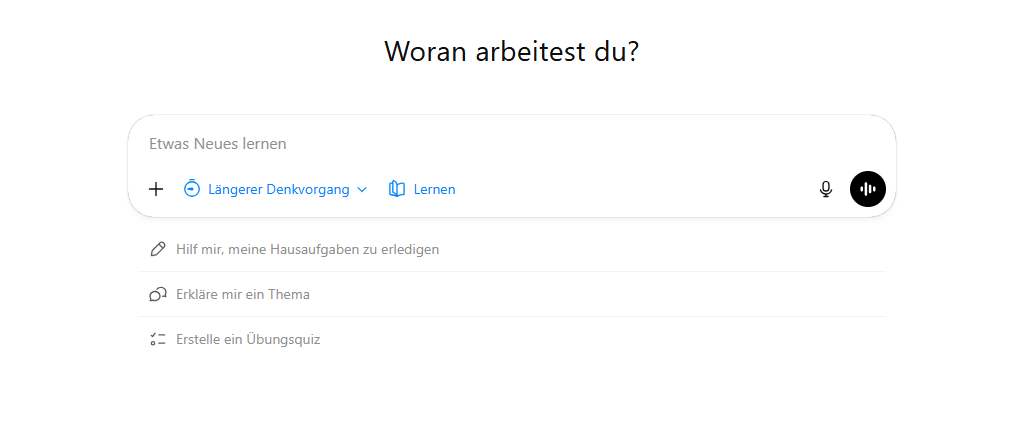Open the Längerer Denkvorgang thinking mode menu

278,189
